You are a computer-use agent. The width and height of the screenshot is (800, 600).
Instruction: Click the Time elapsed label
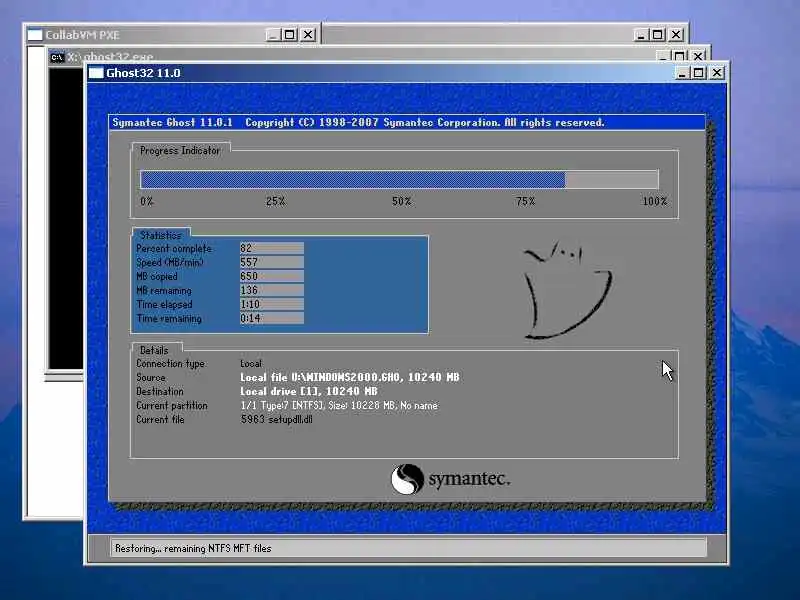click(x=164, y=304)
